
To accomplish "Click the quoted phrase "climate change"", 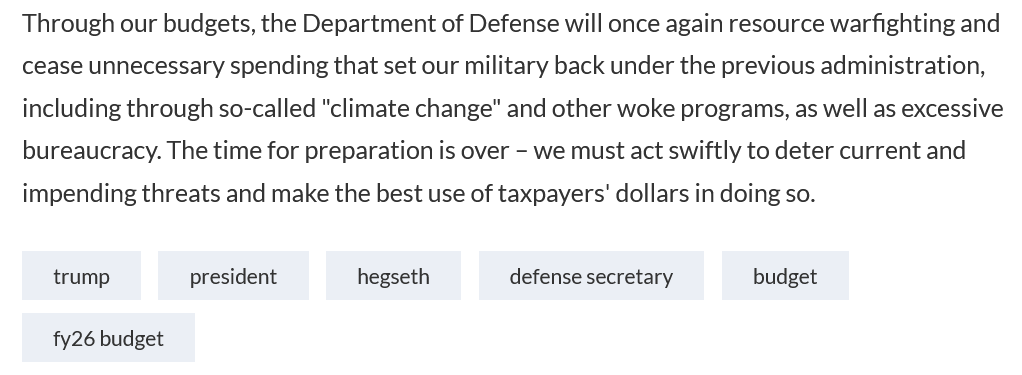I will (411, 108).
